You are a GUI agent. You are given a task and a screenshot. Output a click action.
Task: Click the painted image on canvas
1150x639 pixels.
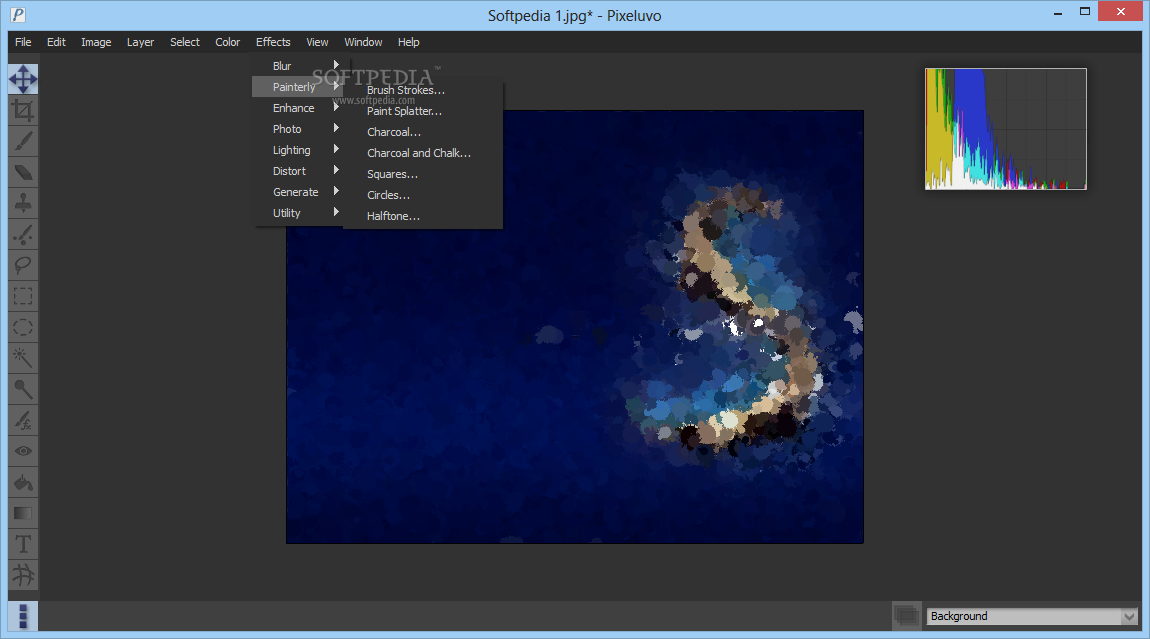(574, 327)
